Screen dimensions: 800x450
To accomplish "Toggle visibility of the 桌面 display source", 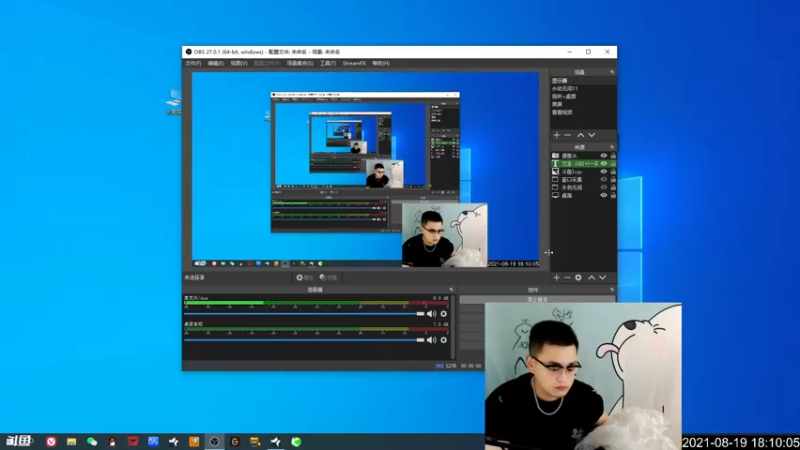I will [604, 195].
